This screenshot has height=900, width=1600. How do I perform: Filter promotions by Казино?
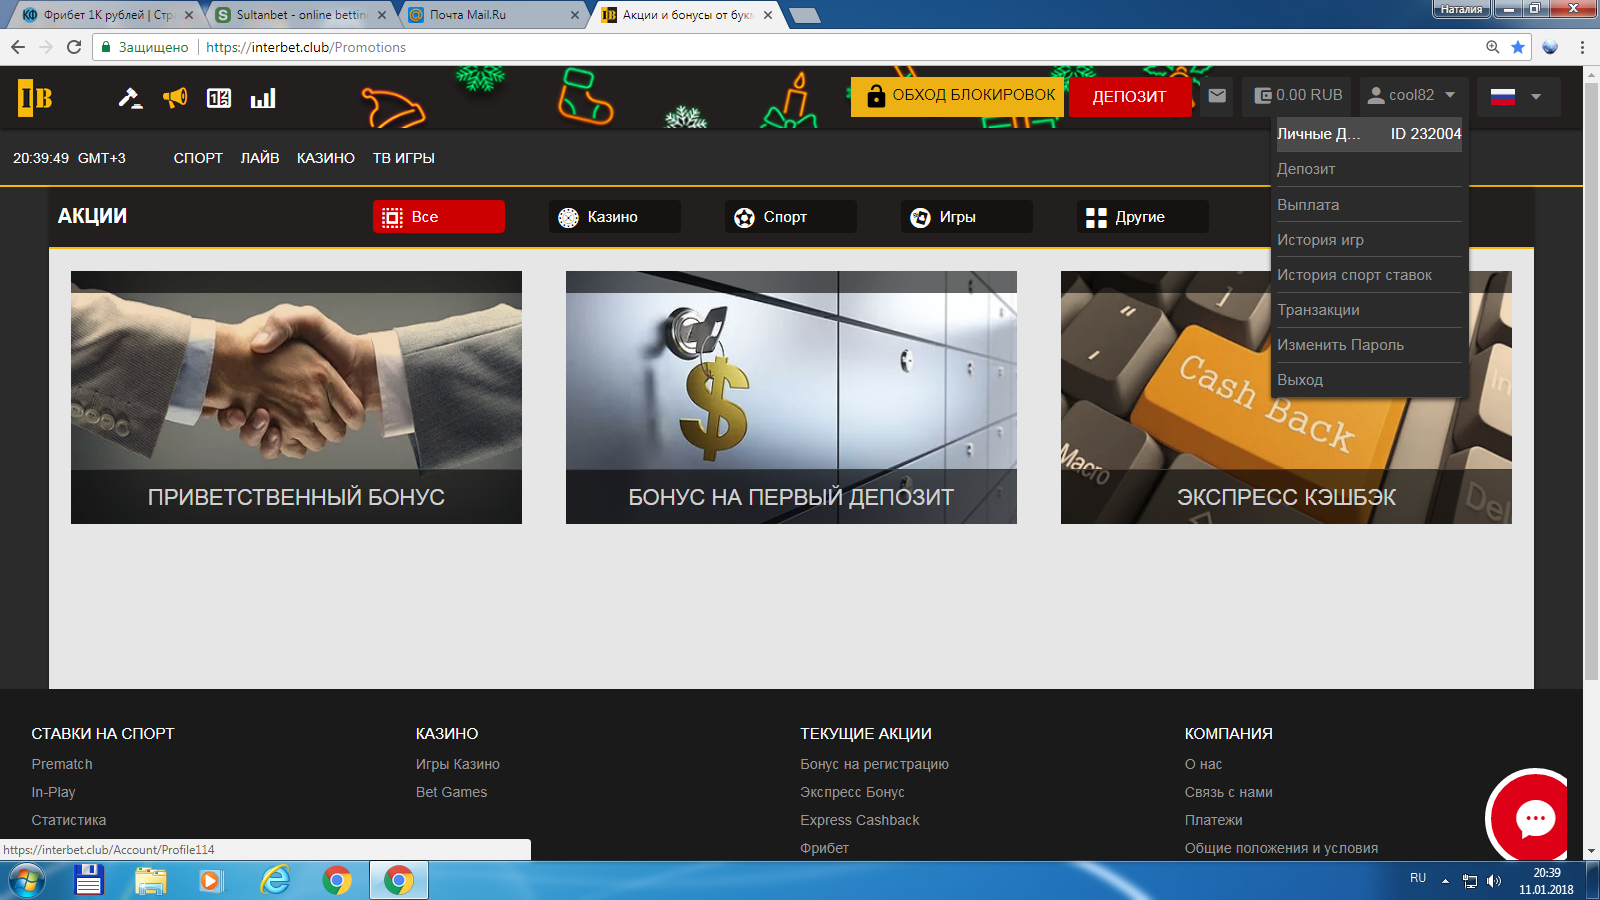615,217
